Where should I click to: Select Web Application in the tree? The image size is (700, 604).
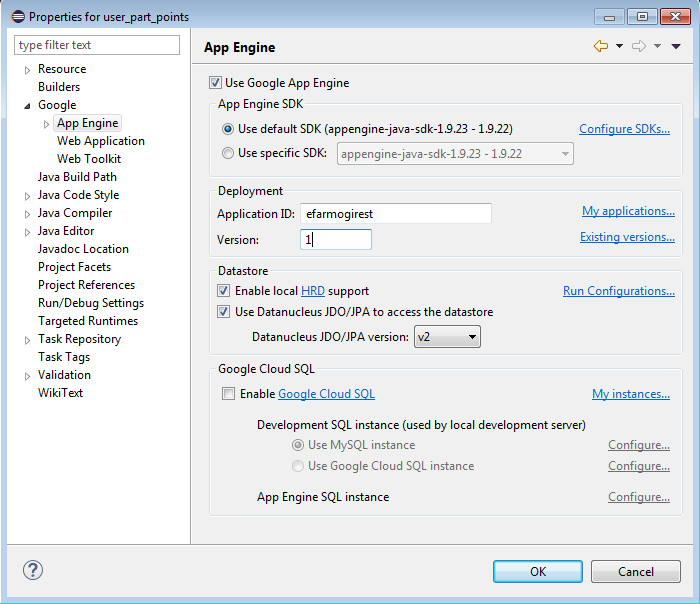pos(100,141)
